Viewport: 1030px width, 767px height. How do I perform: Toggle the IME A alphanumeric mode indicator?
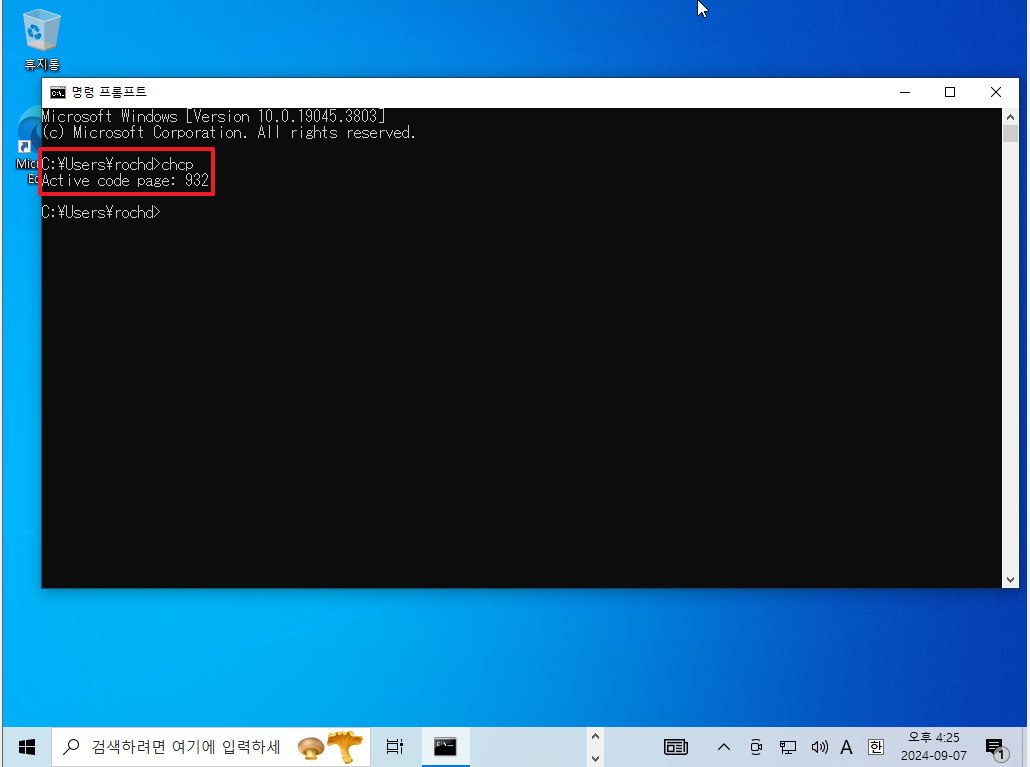point(846,747)
